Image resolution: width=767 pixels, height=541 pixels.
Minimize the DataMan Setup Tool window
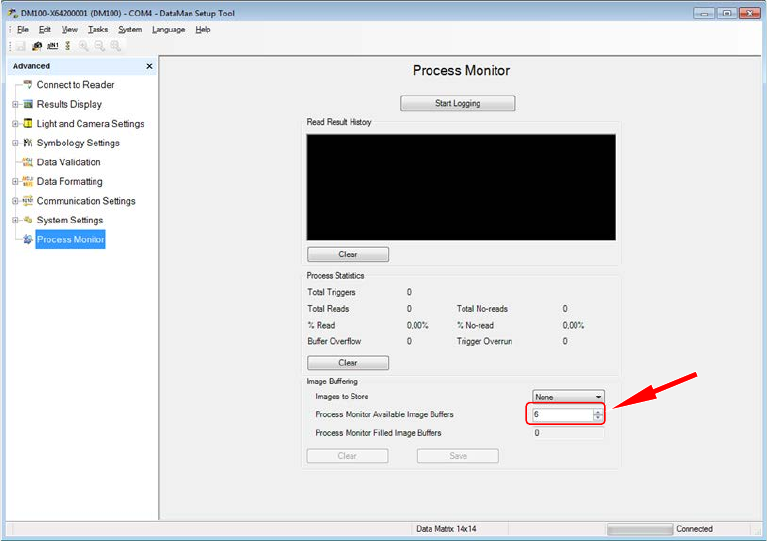(704, 13)
